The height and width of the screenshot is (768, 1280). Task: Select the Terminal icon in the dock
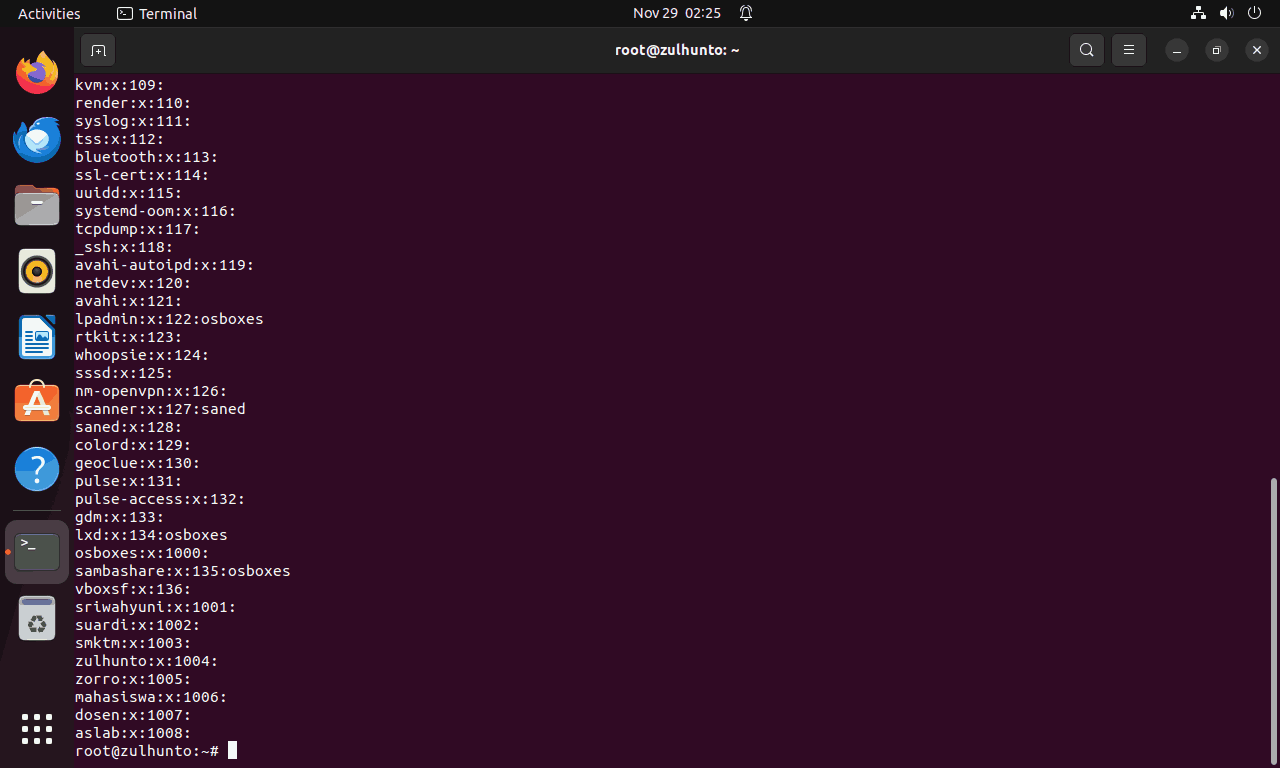[x=37, y=552]
